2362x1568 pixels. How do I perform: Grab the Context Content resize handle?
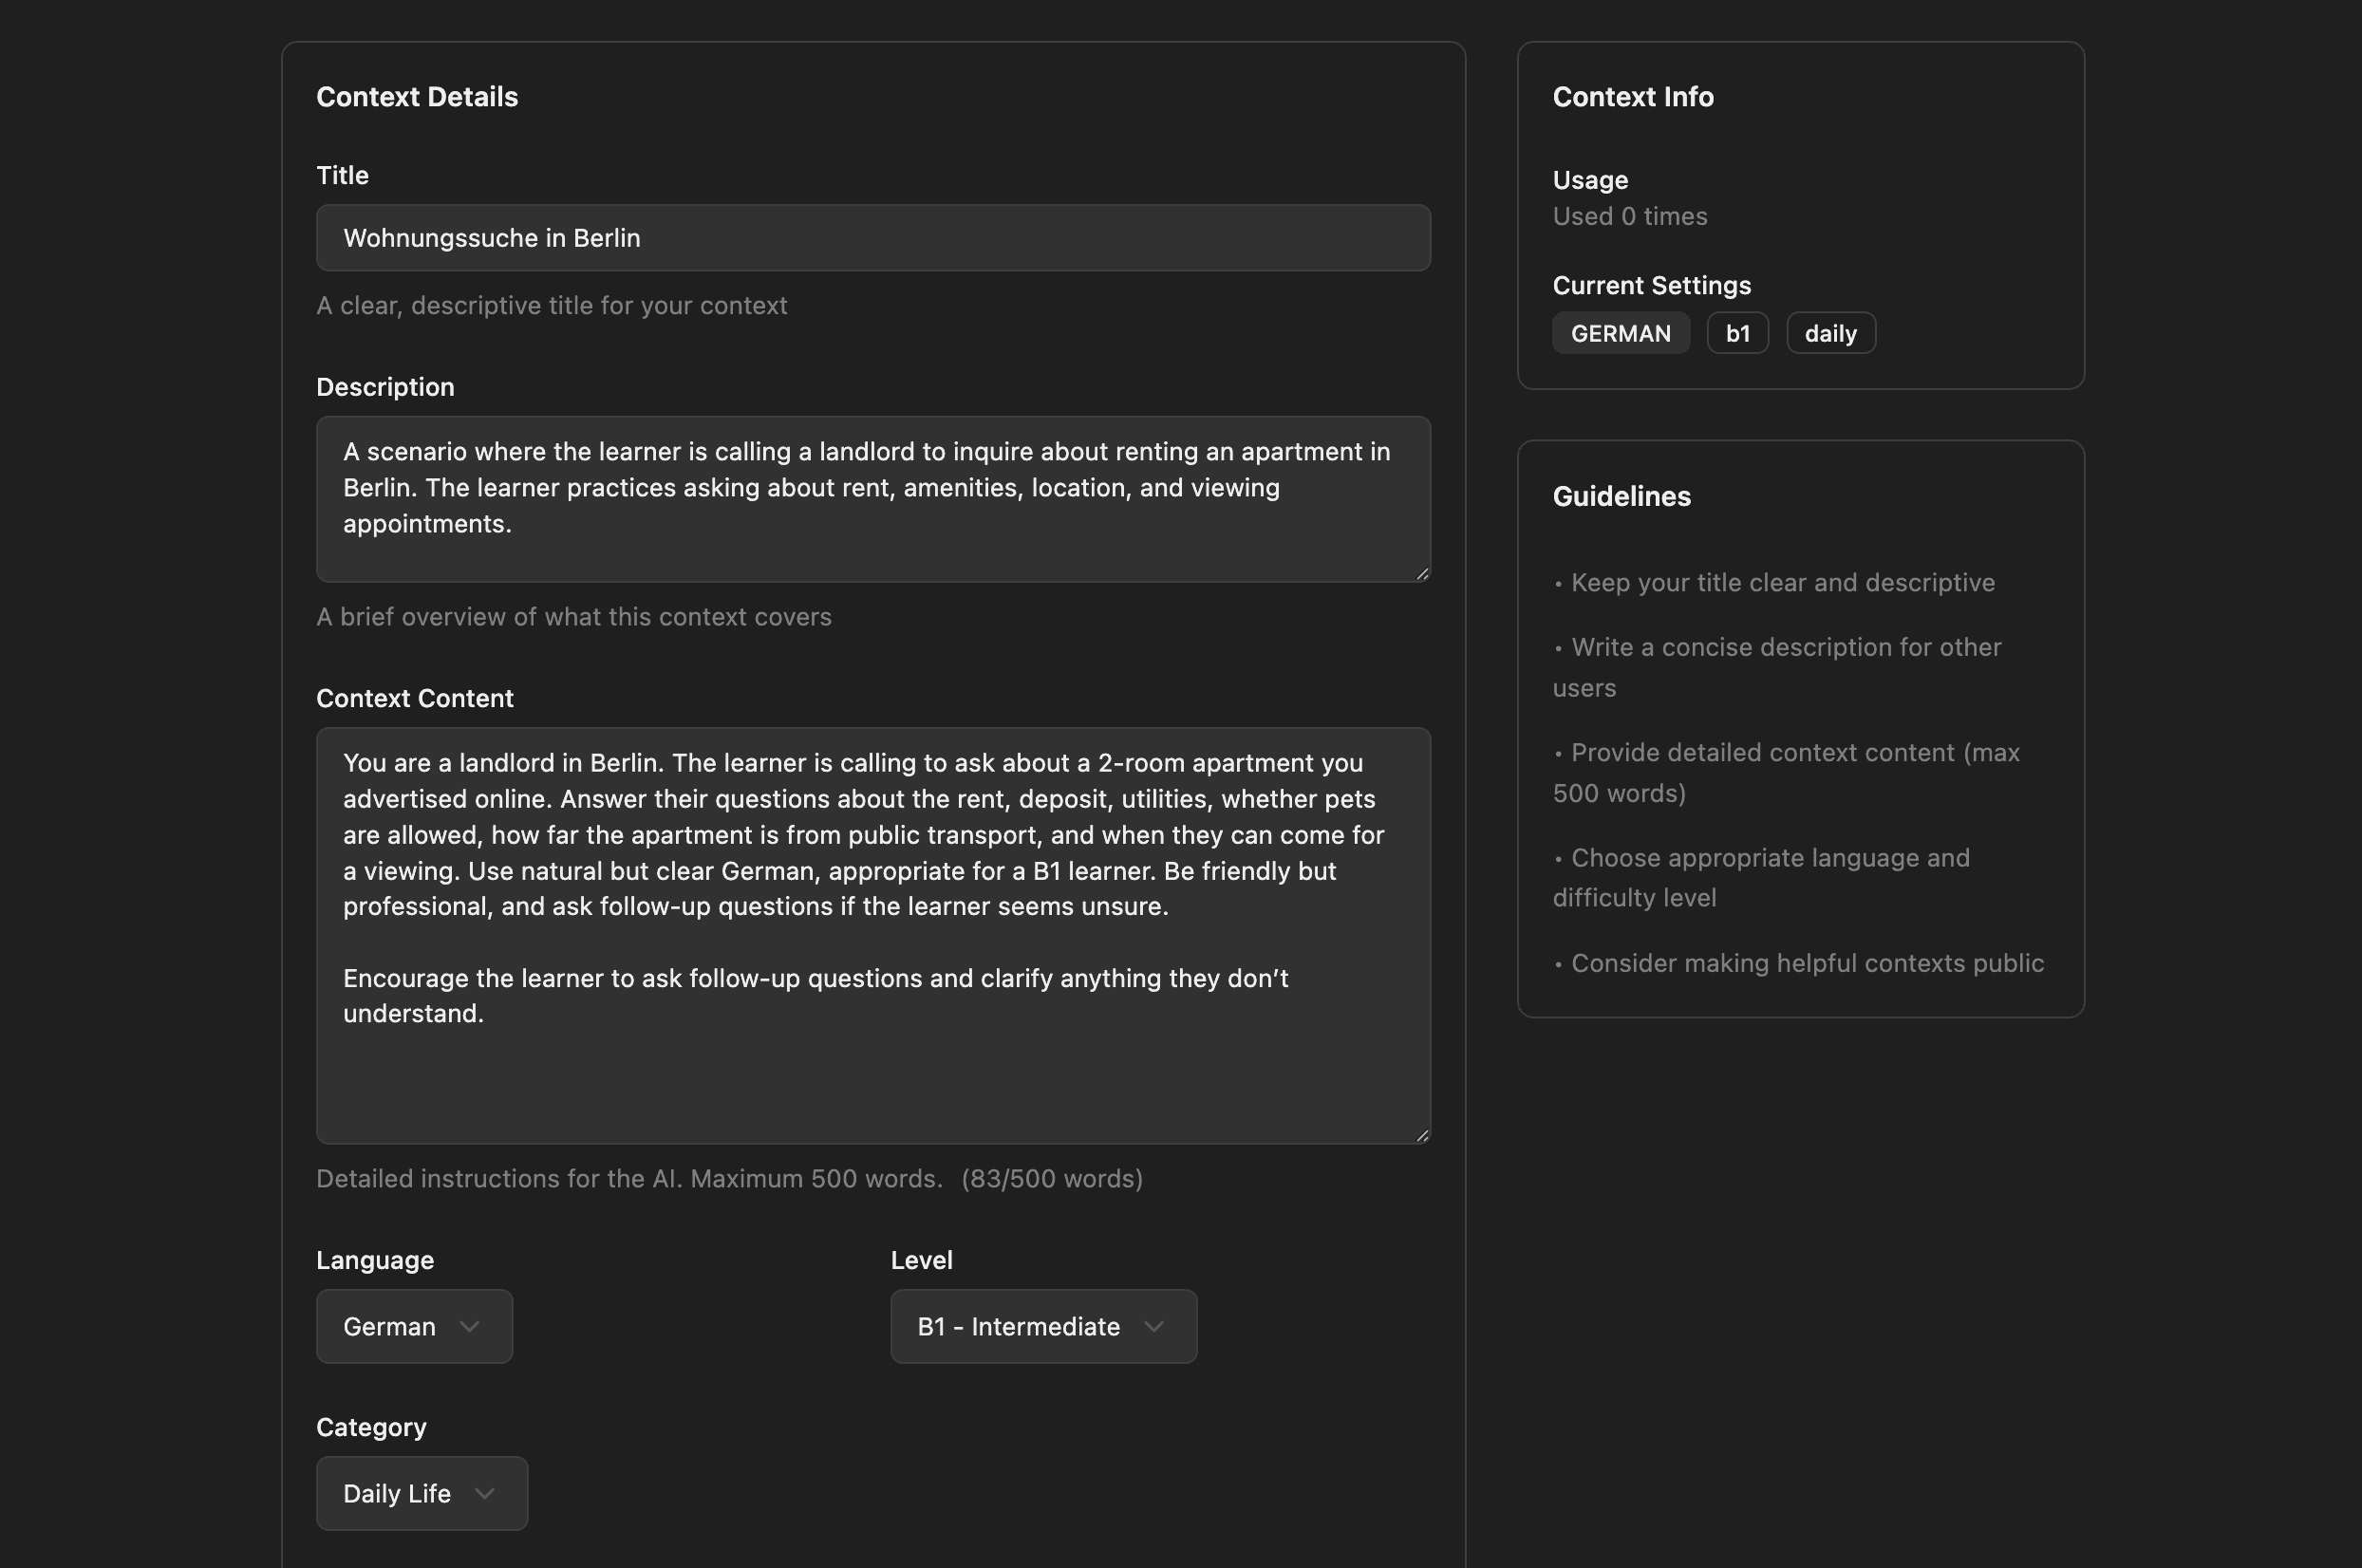click(1422, 1135)
